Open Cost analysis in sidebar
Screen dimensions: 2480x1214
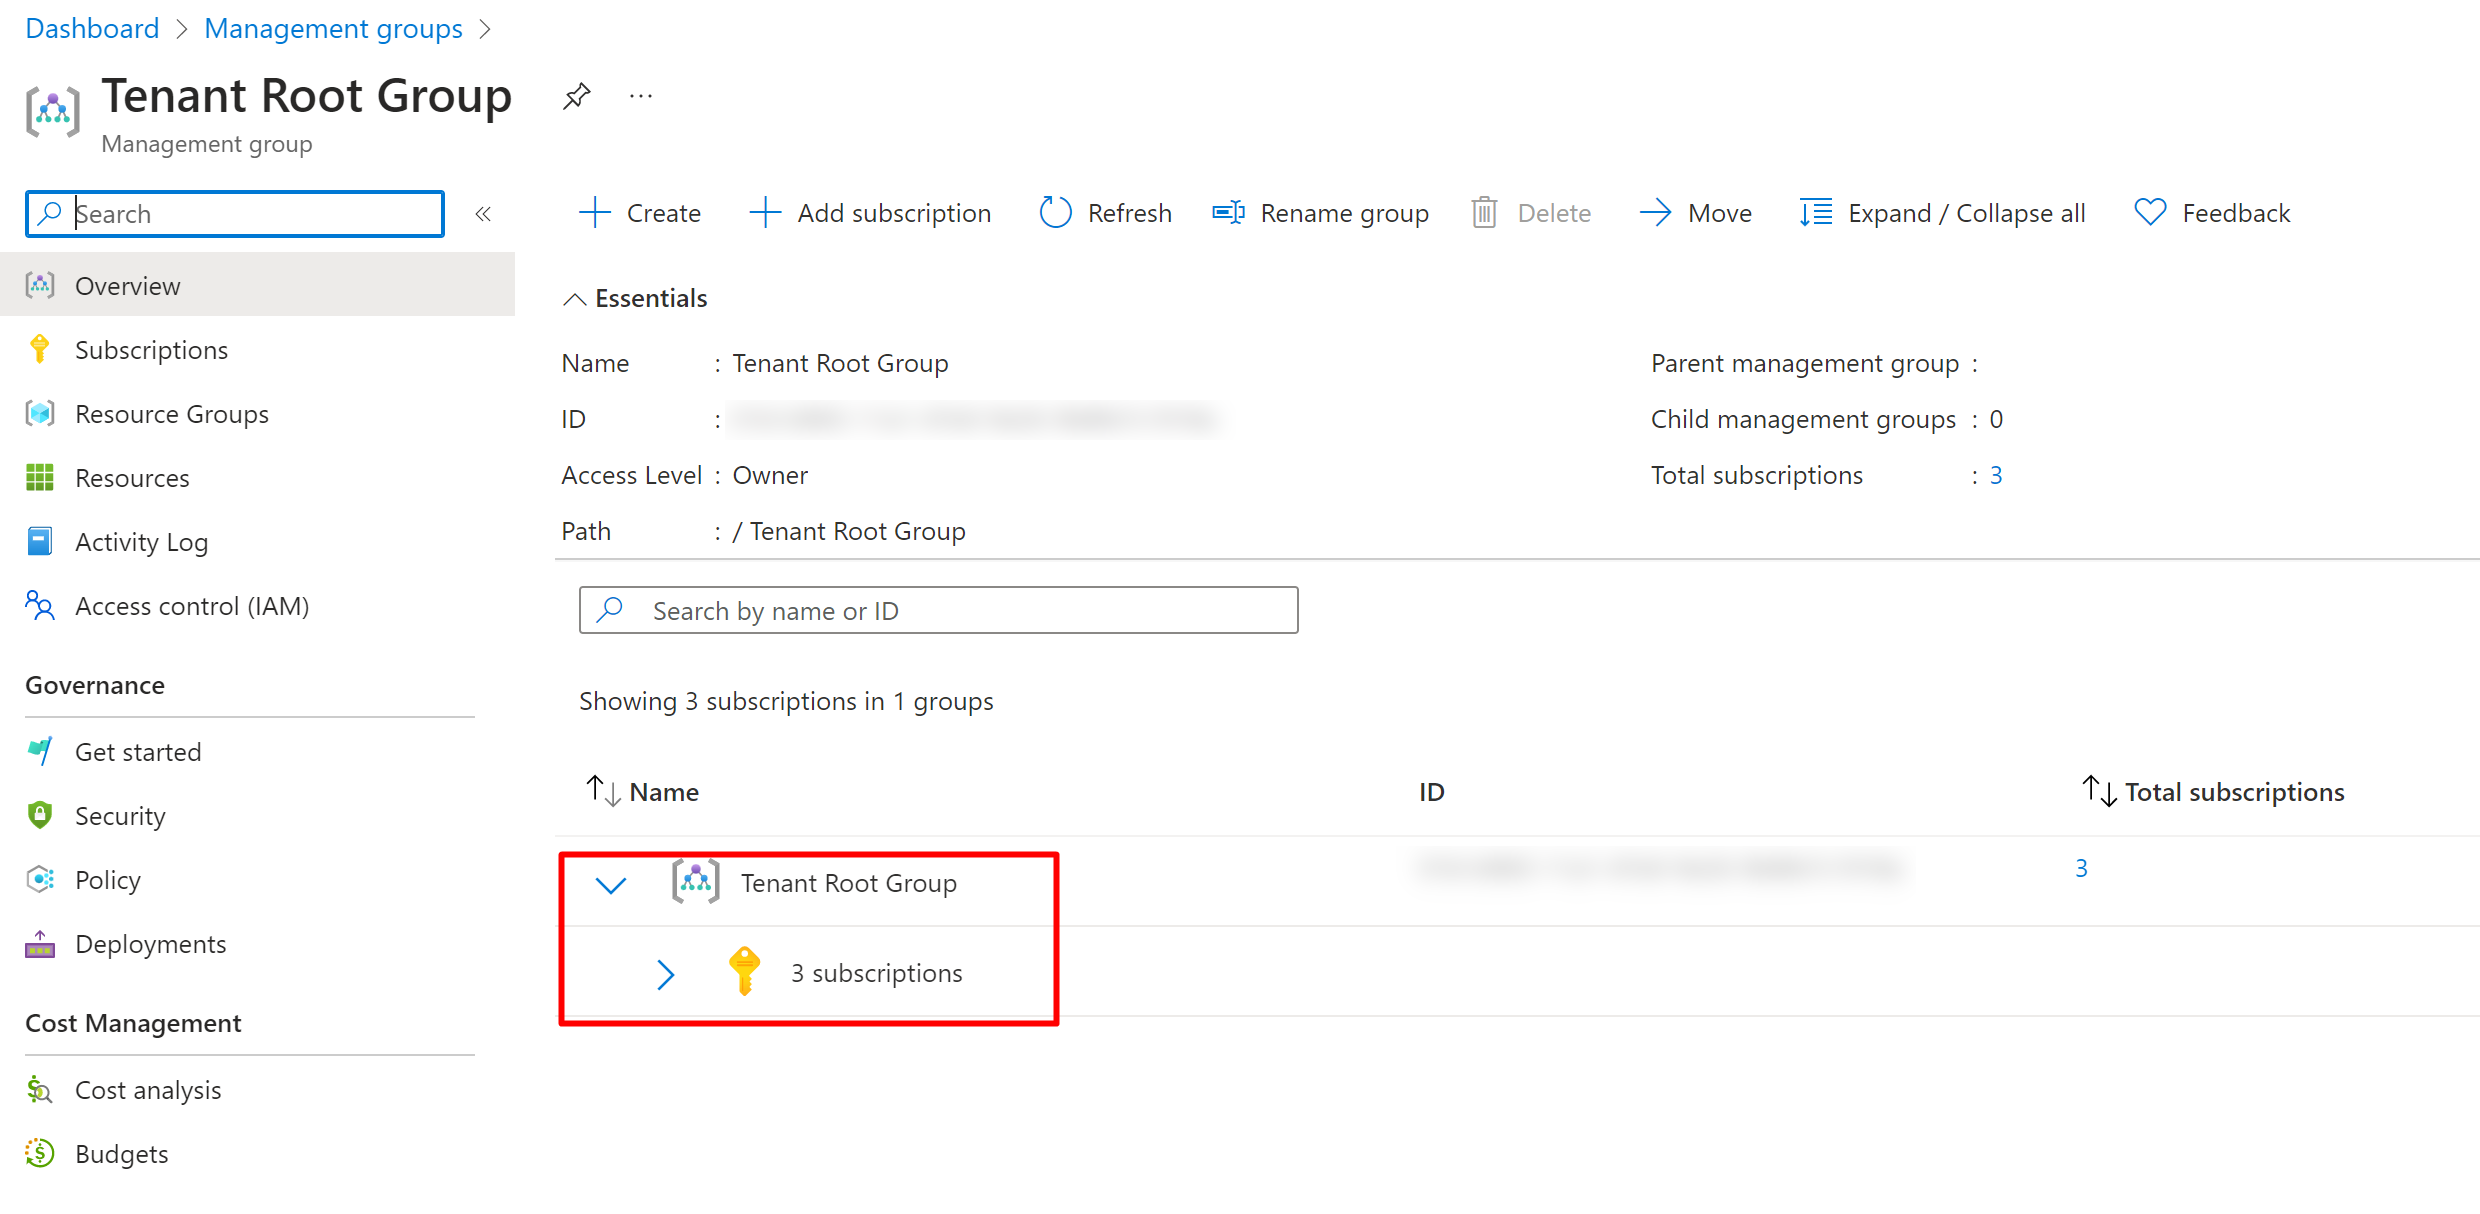click(x=148, y=1090)
